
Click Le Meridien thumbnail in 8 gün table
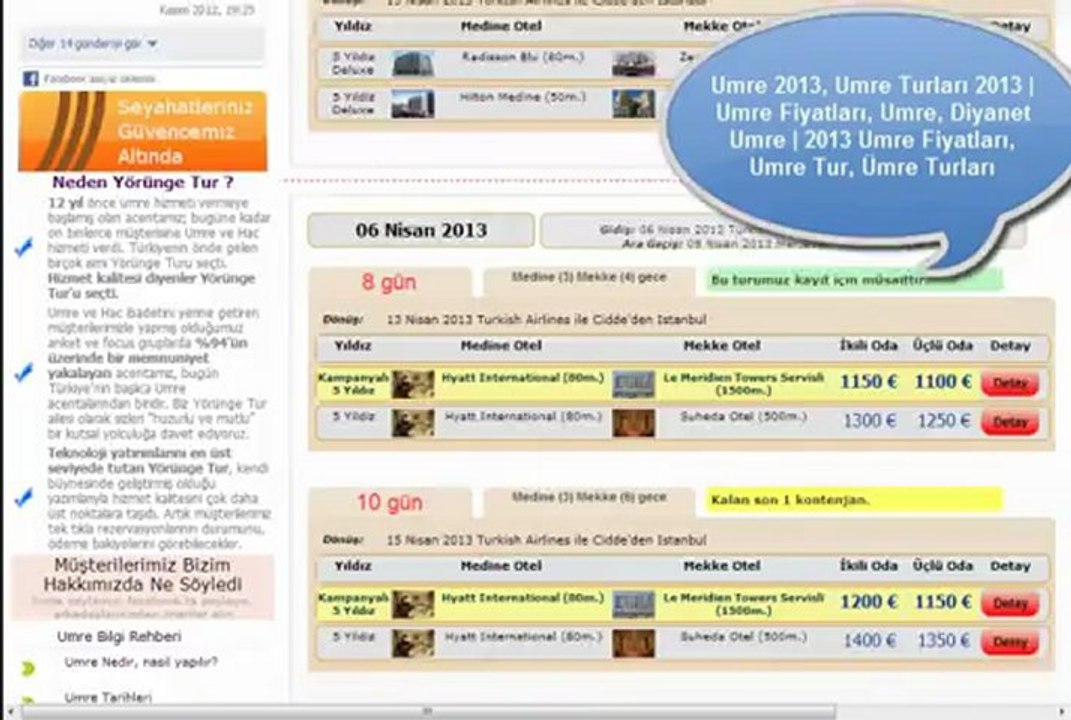pos(633,384)
